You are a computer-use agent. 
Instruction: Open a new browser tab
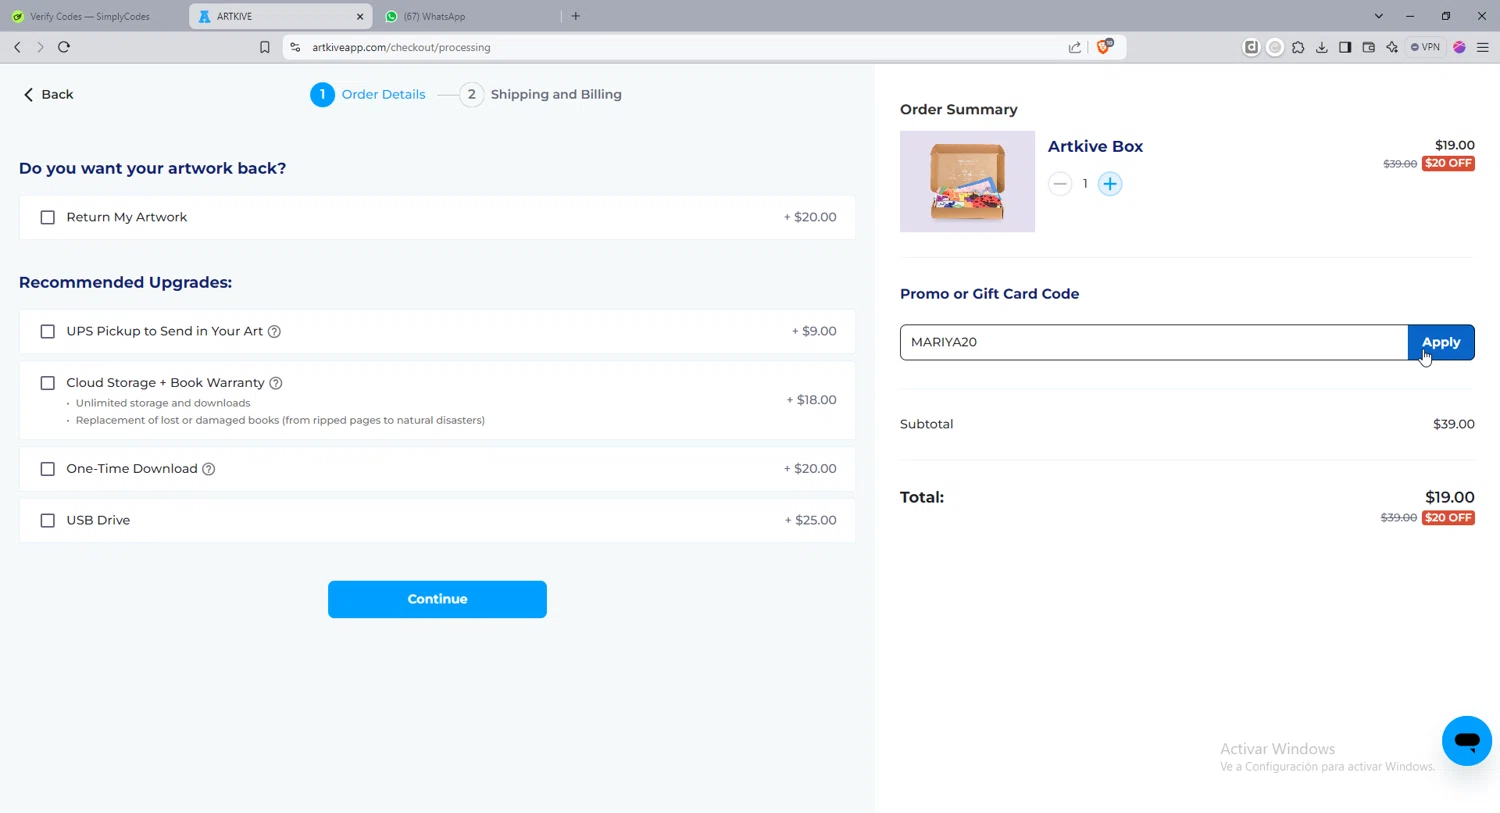[576, 16]
